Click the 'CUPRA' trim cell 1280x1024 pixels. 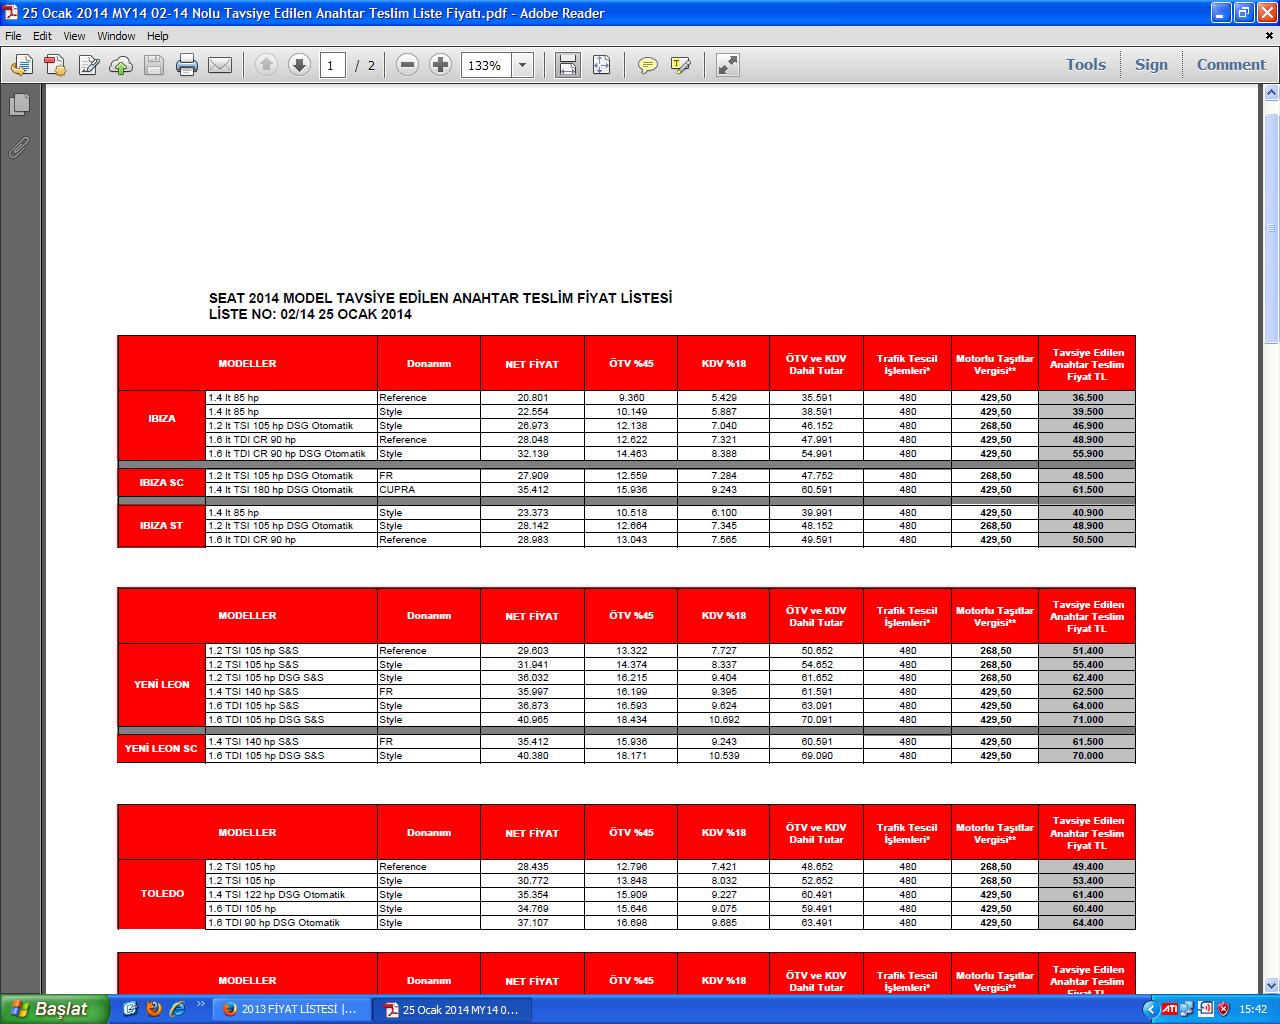[x=429, y=490]
